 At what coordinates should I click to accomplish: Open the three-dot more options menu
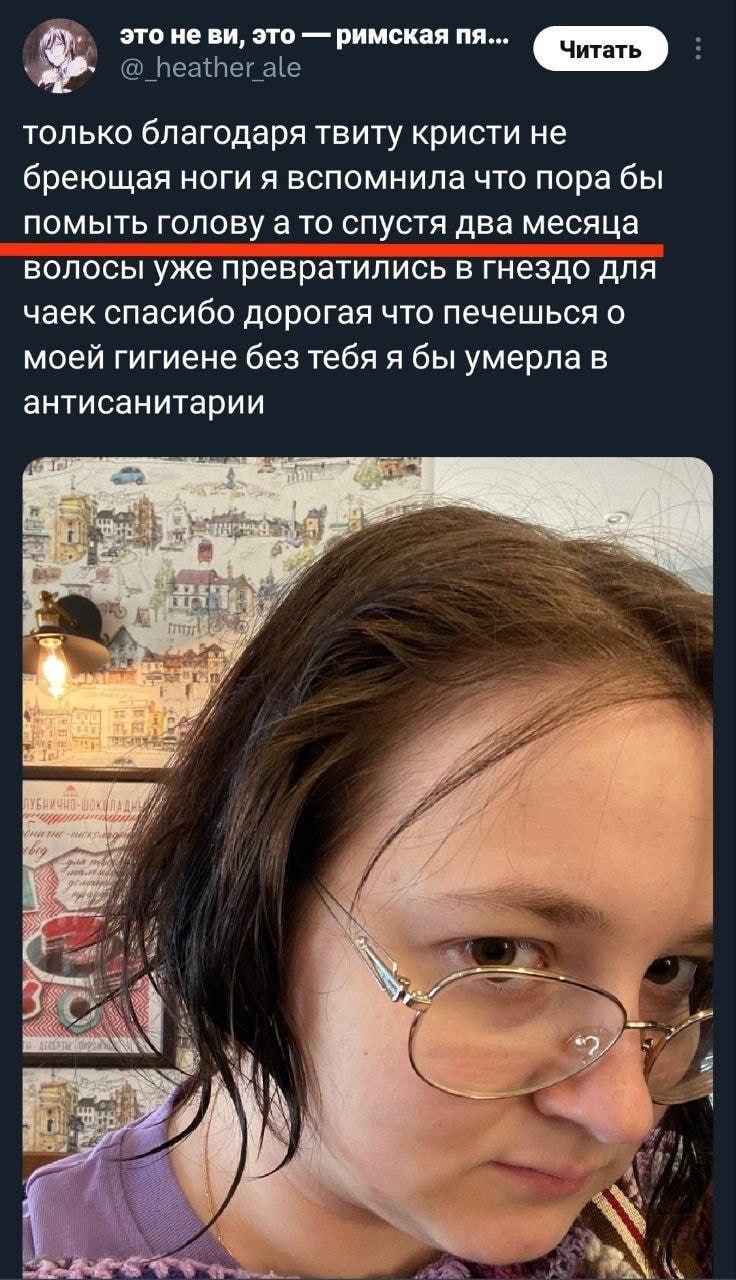click(x=697, y=48)
